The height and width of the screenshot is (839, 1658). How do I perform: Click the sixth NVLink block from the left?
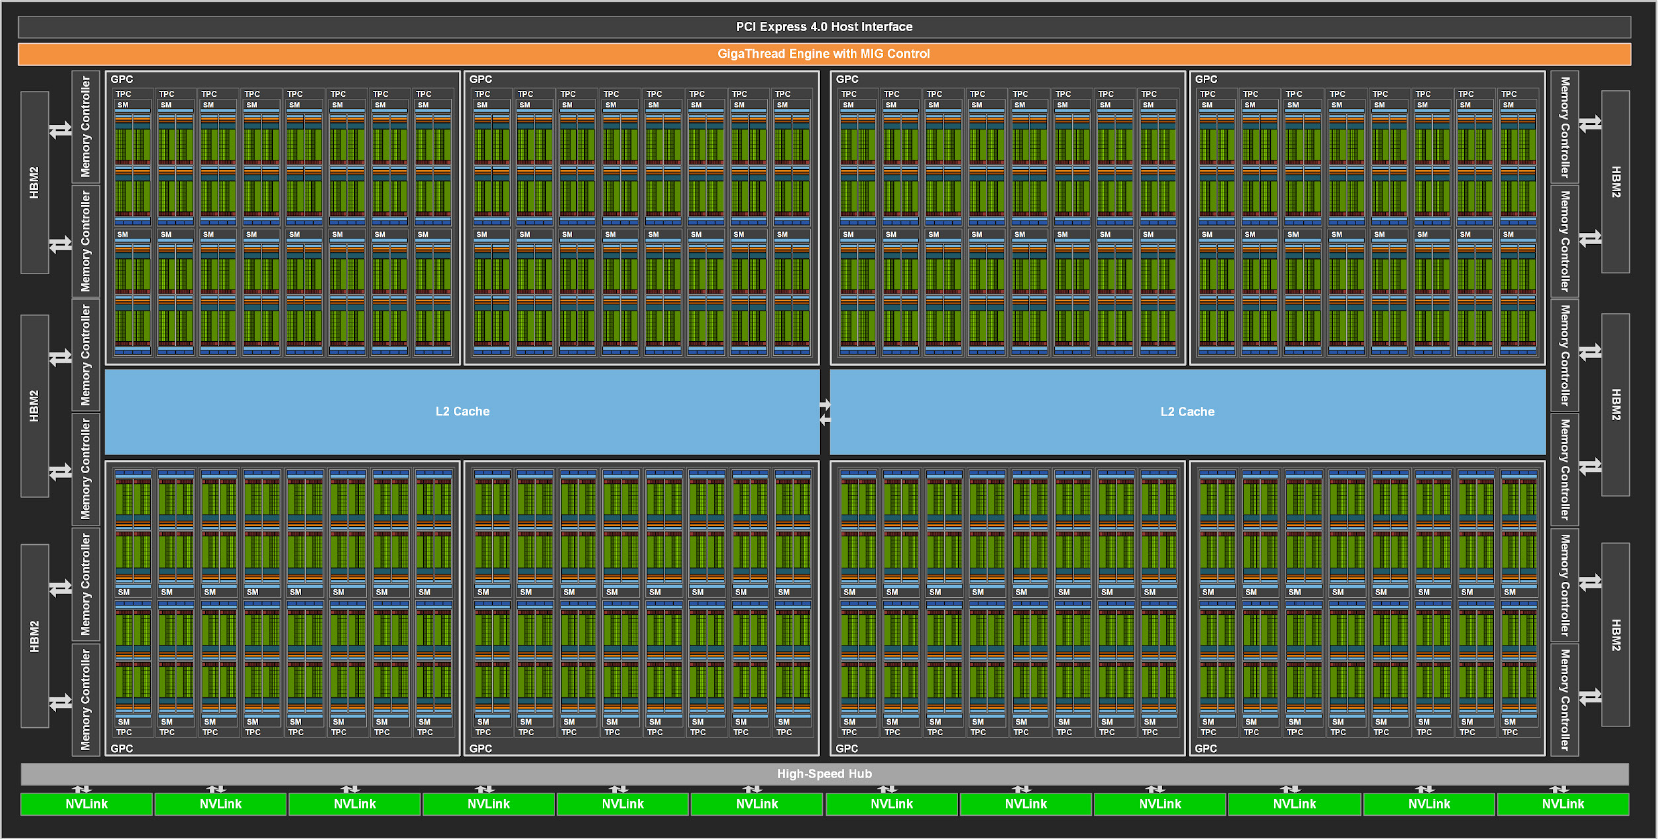tap(757, 804)
